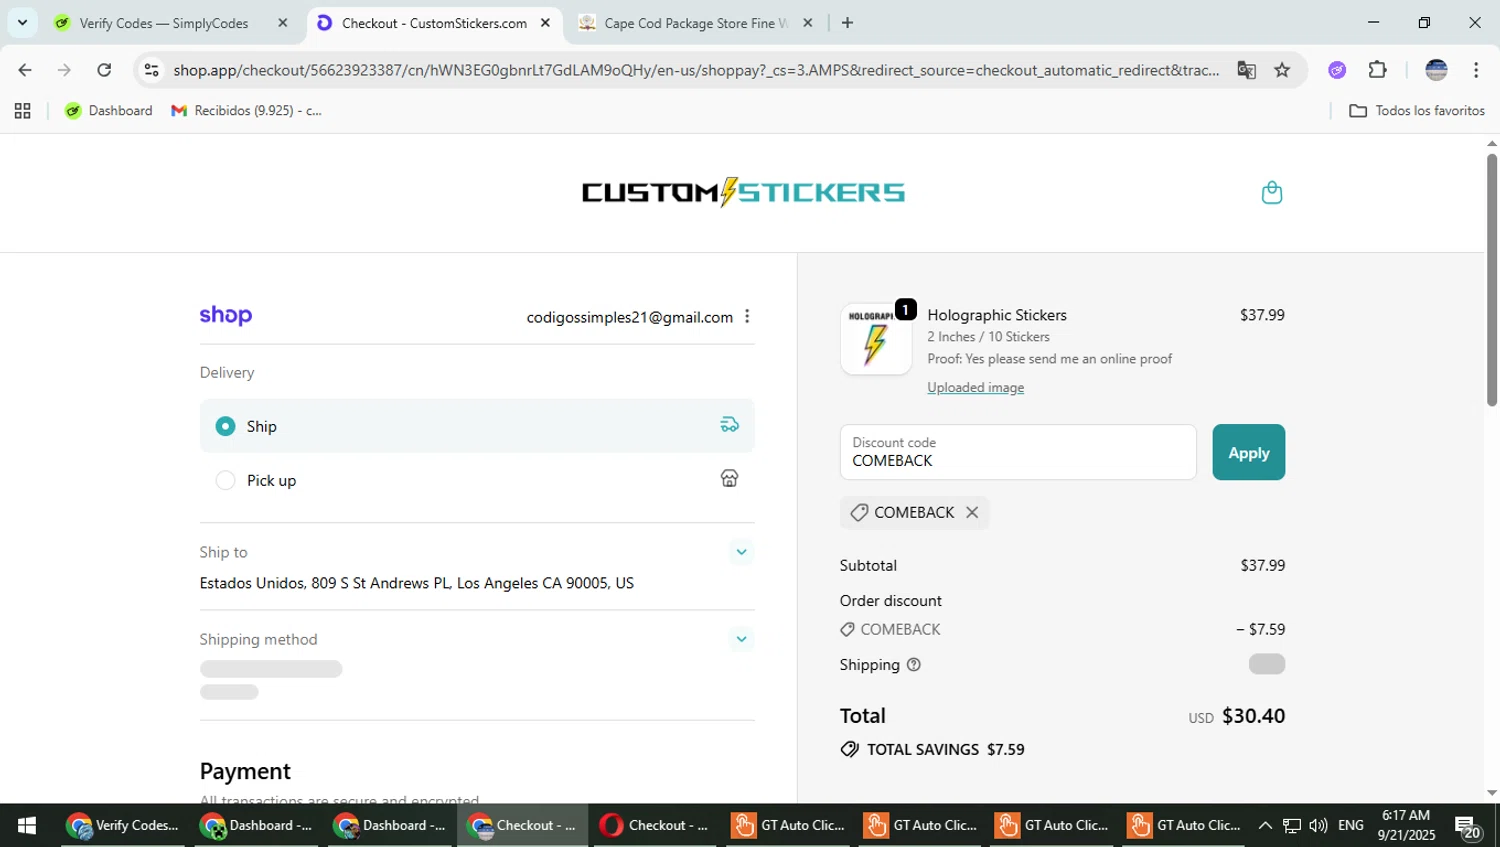Open the apps grid in bookmarks bar
Image resolution: width=1500 pixels, height=847 pixels.
(22, 111)
